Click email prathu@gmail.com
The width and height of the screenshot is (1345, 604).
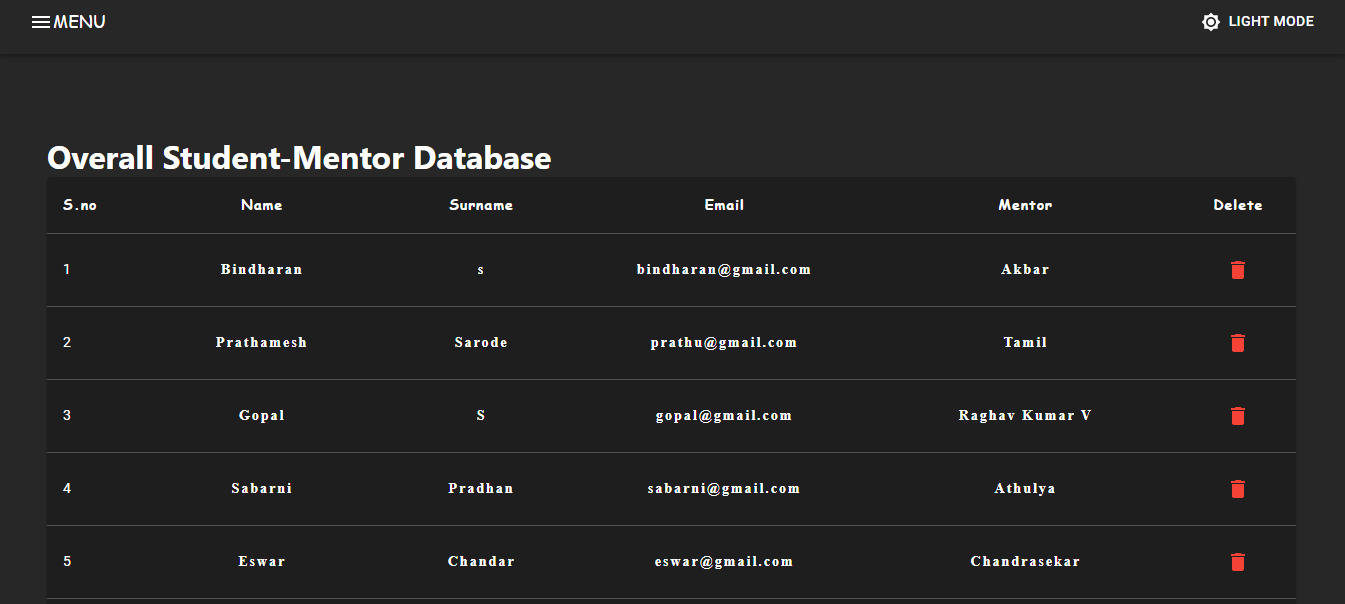(724, 343)
